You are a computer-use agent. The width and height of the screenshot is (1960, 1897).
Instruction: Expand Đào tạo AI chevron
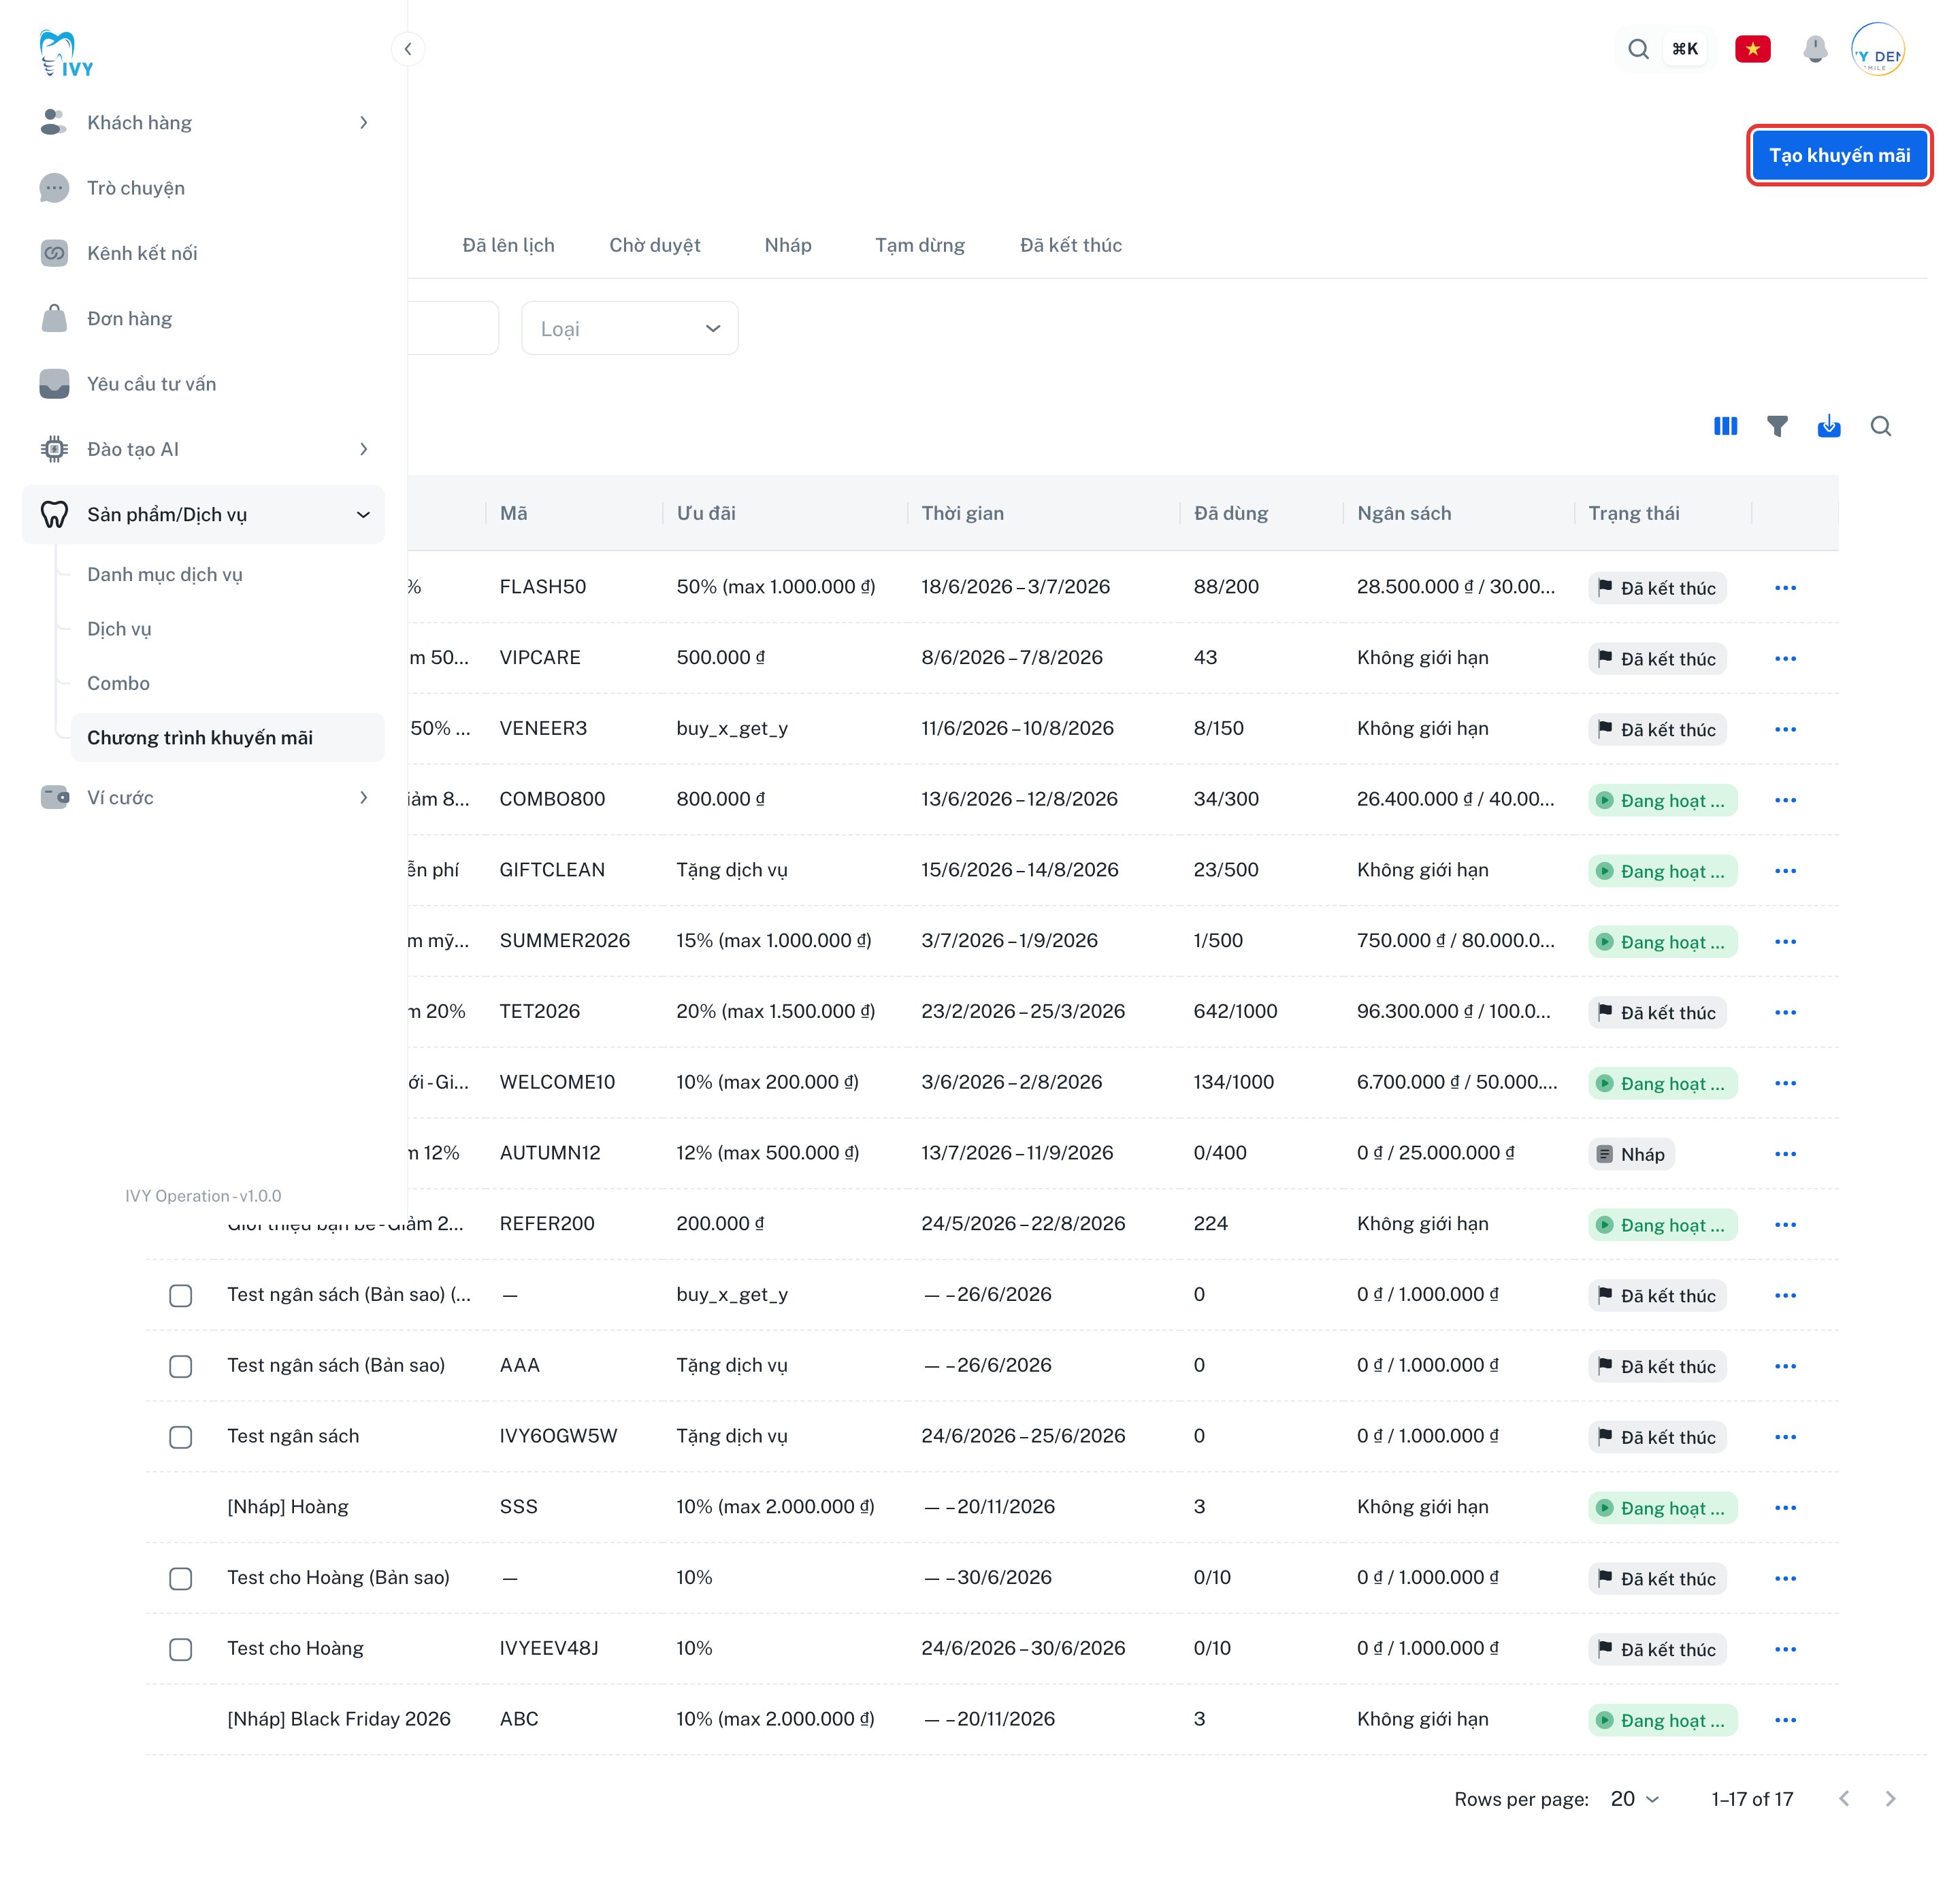(x=364, y=449)
